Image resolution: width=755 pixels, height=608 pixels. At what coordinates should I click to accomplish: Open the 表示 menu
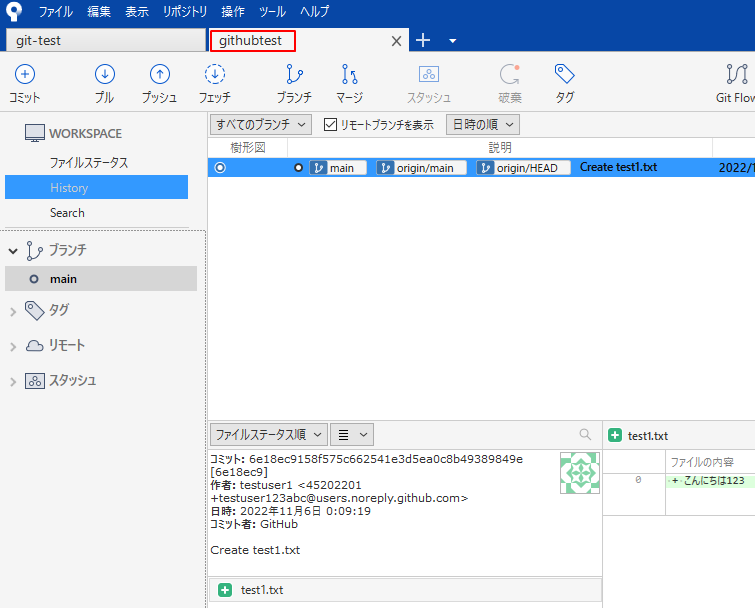137,12
